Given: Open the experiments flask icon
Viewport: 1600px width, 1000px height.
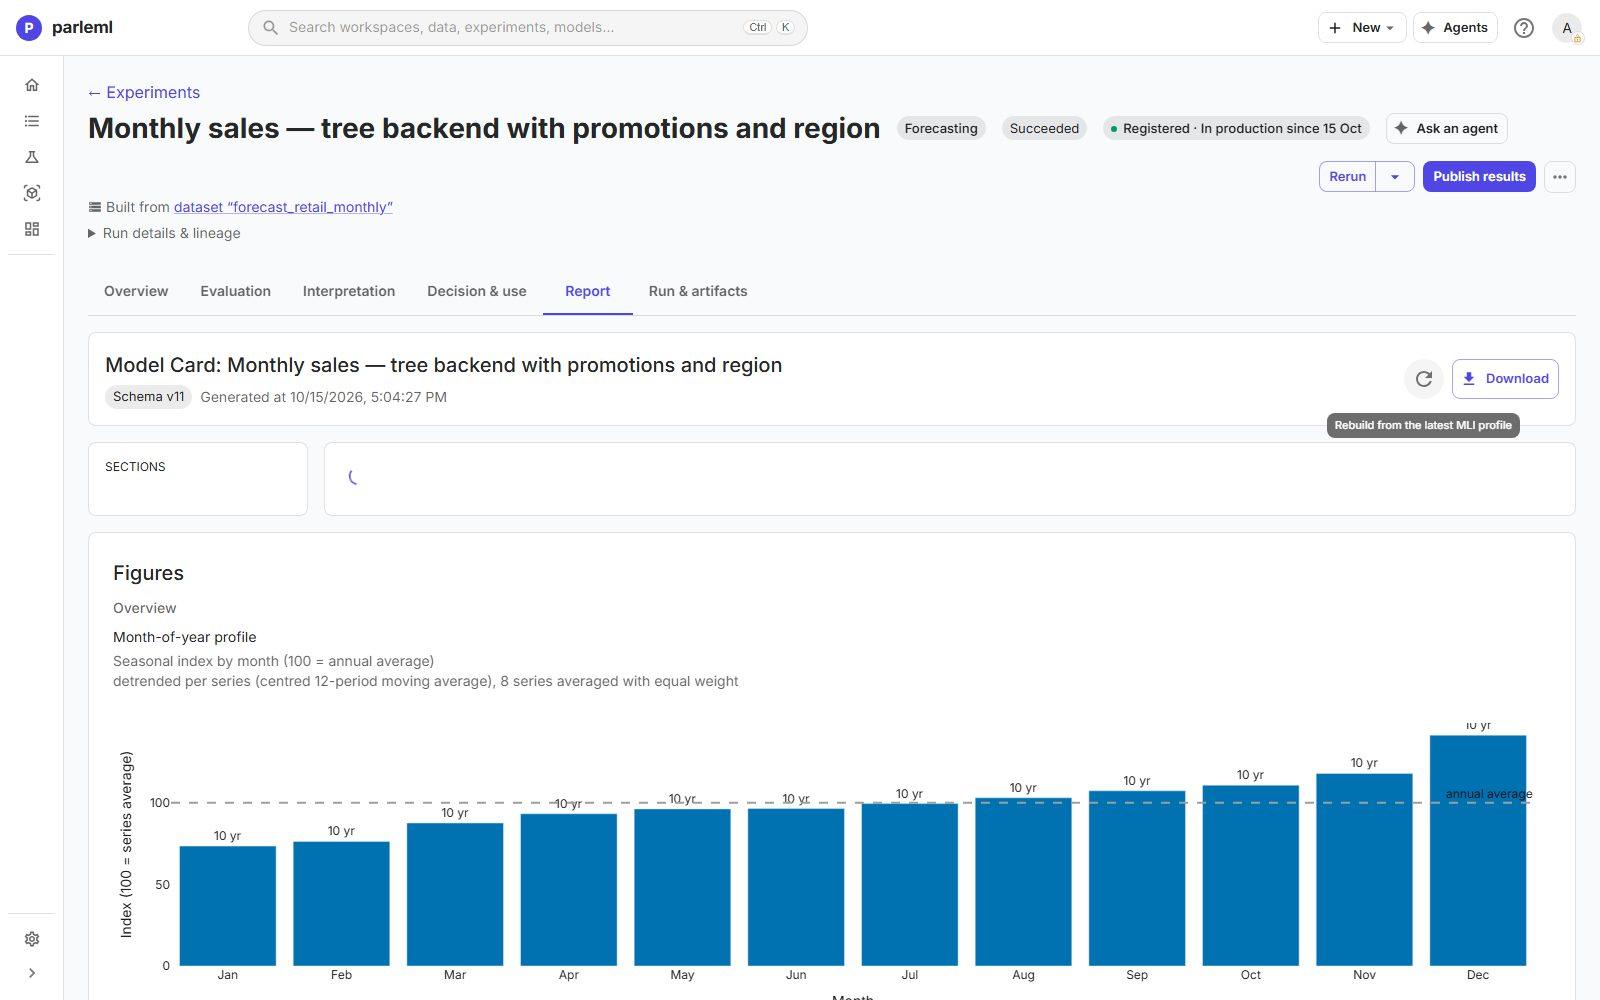Looking at the screenshot, I should pos(32,157).
